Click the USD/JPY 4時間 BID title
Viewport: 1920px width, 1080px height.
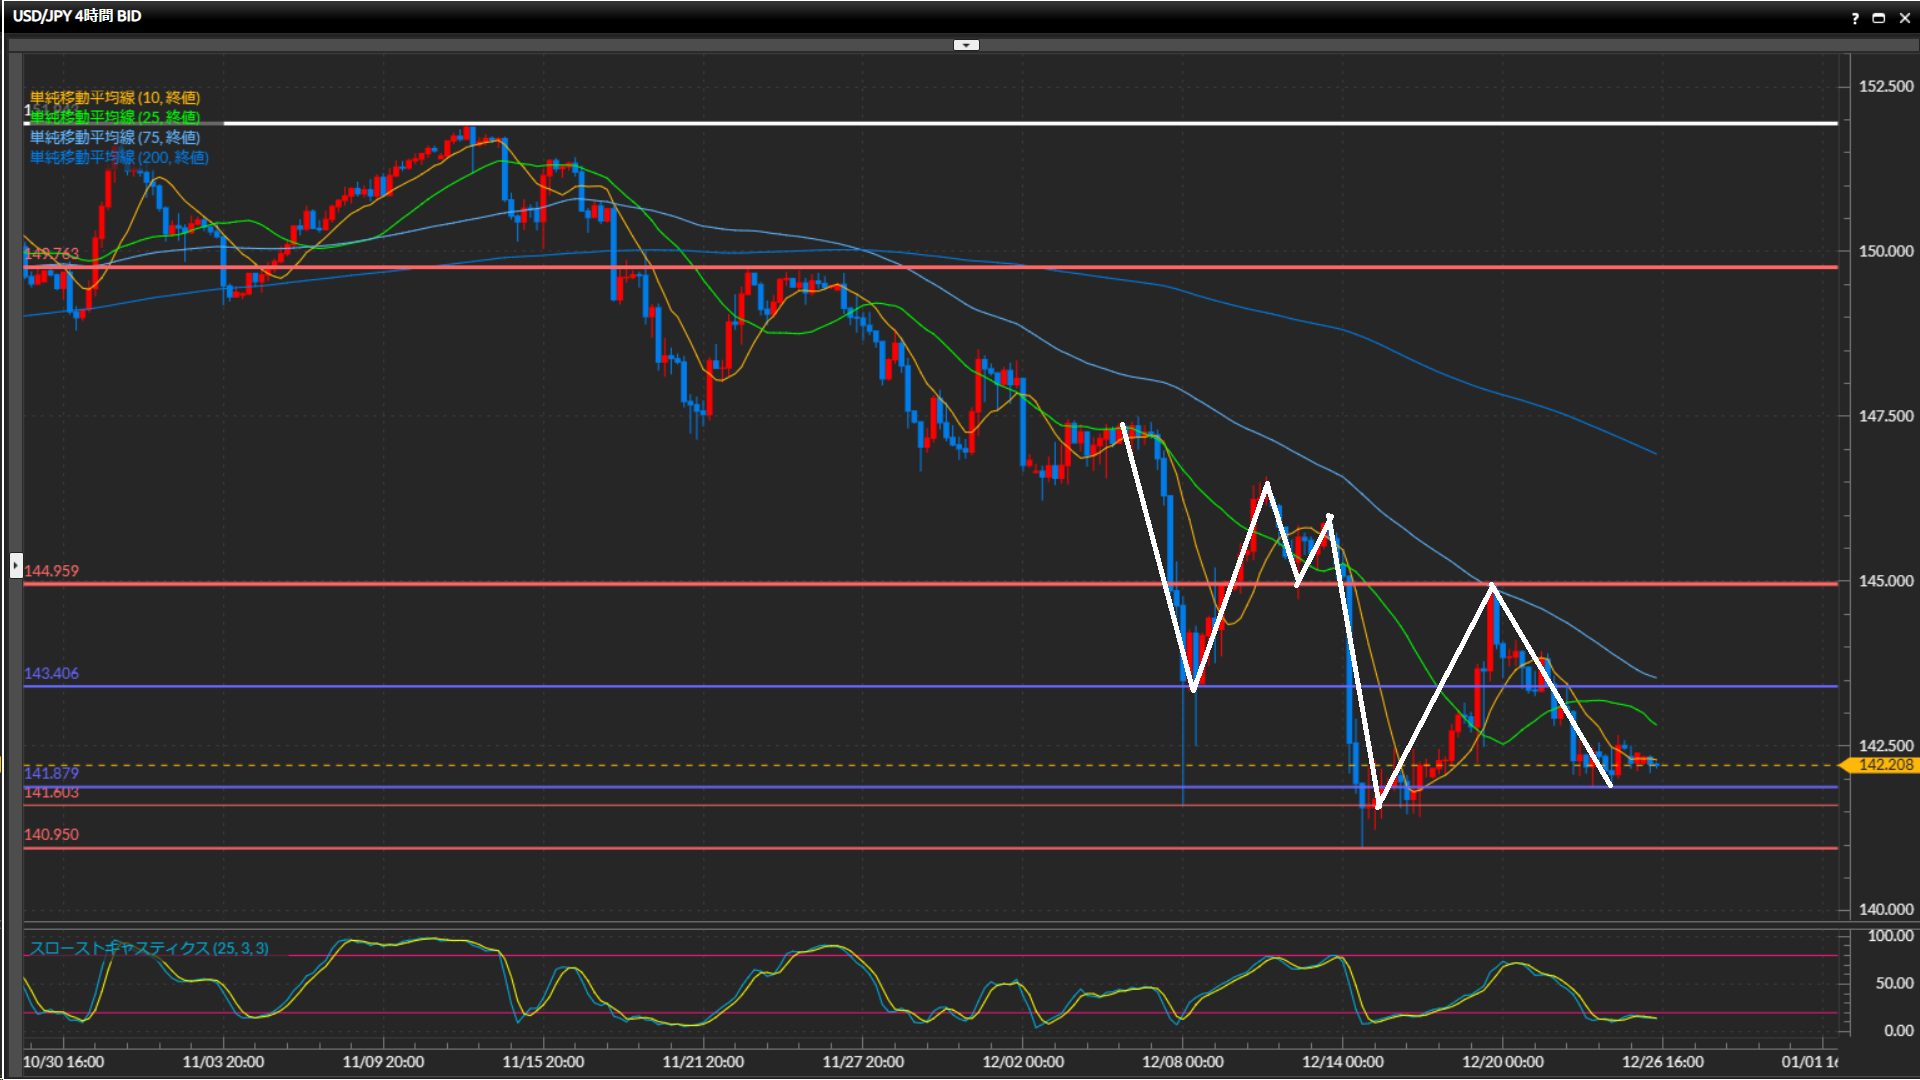click(77, 16)
